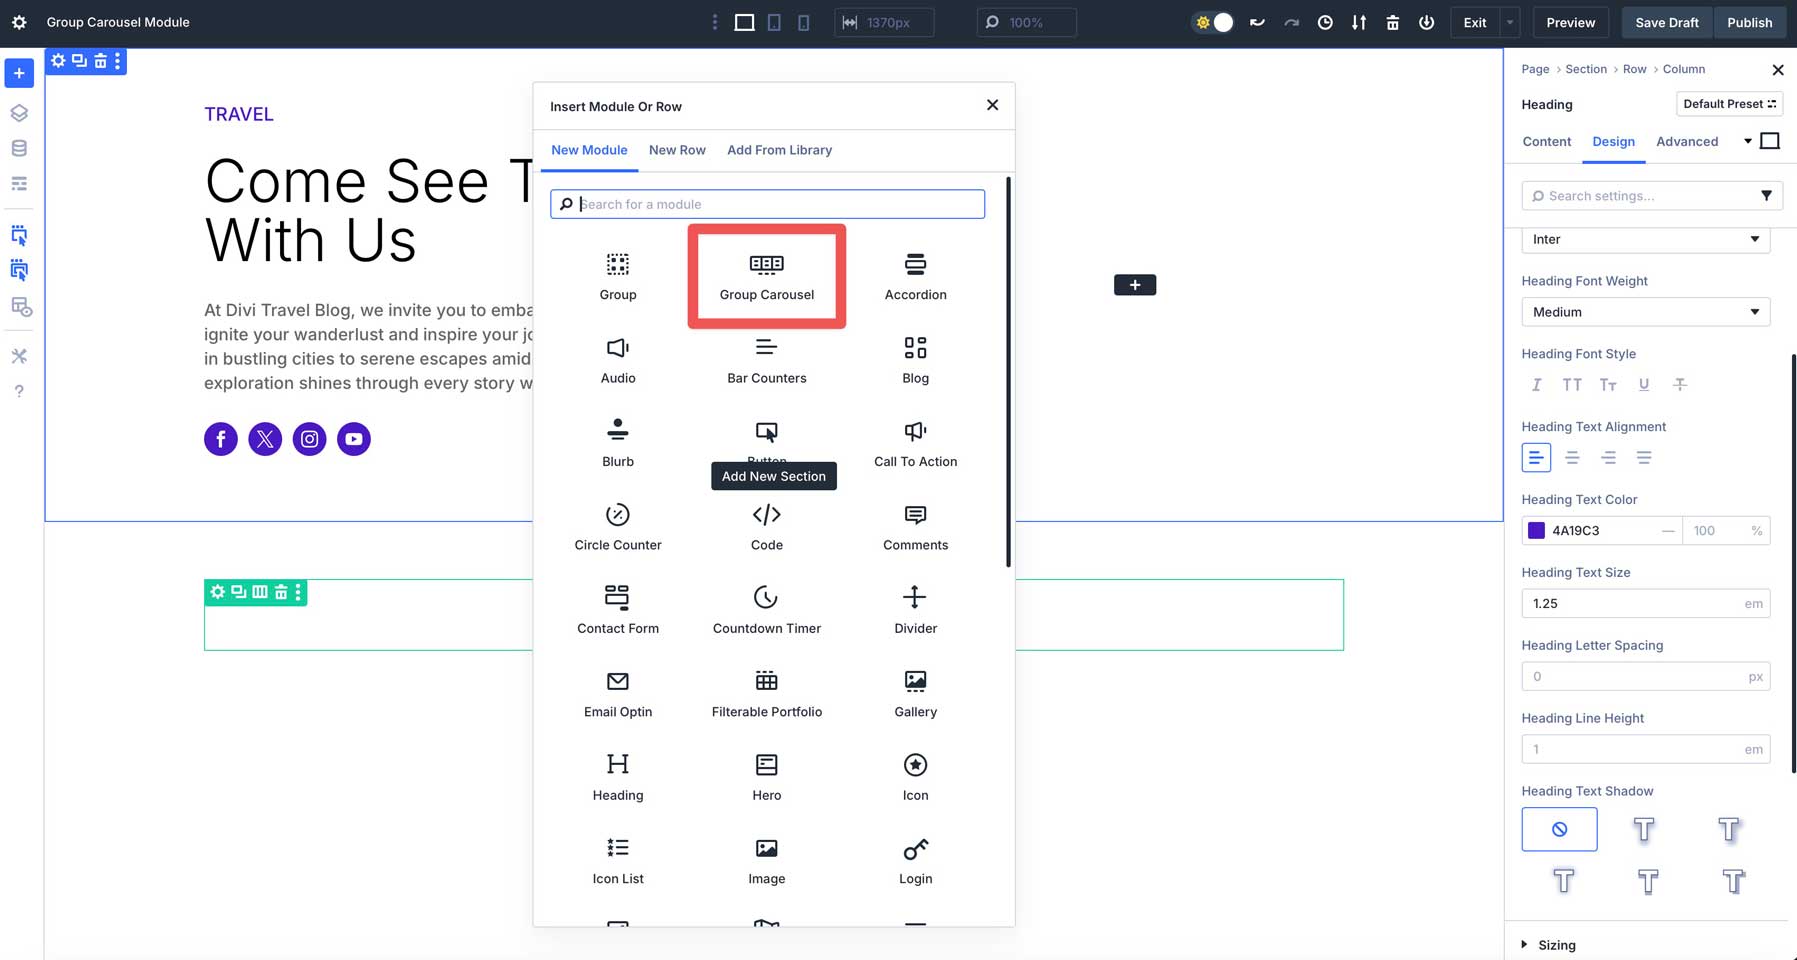Open the Heading Text Color swatch picker

[x=1536, y=530]
